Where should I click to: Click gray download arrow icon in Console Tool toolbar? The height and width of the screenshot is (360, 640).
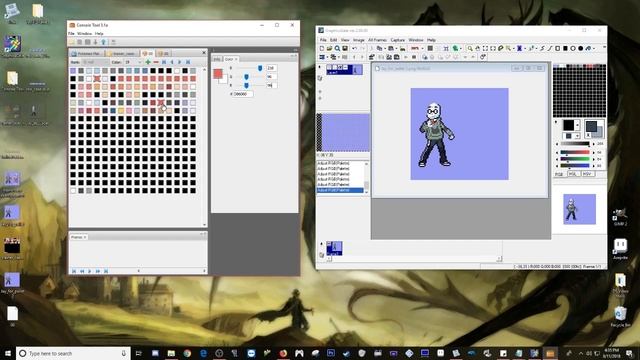[95, 42]
